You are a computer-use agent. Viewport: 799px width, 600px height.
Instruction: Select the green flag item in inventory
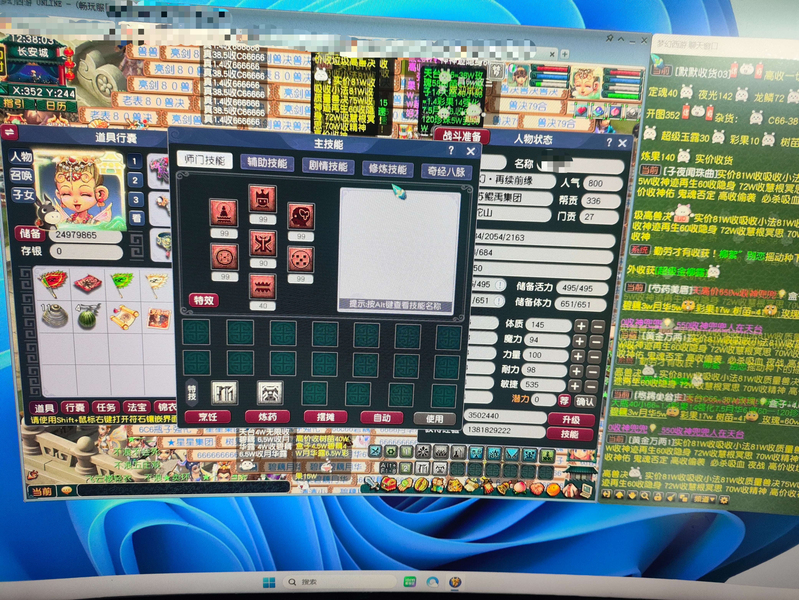point(122,283)
